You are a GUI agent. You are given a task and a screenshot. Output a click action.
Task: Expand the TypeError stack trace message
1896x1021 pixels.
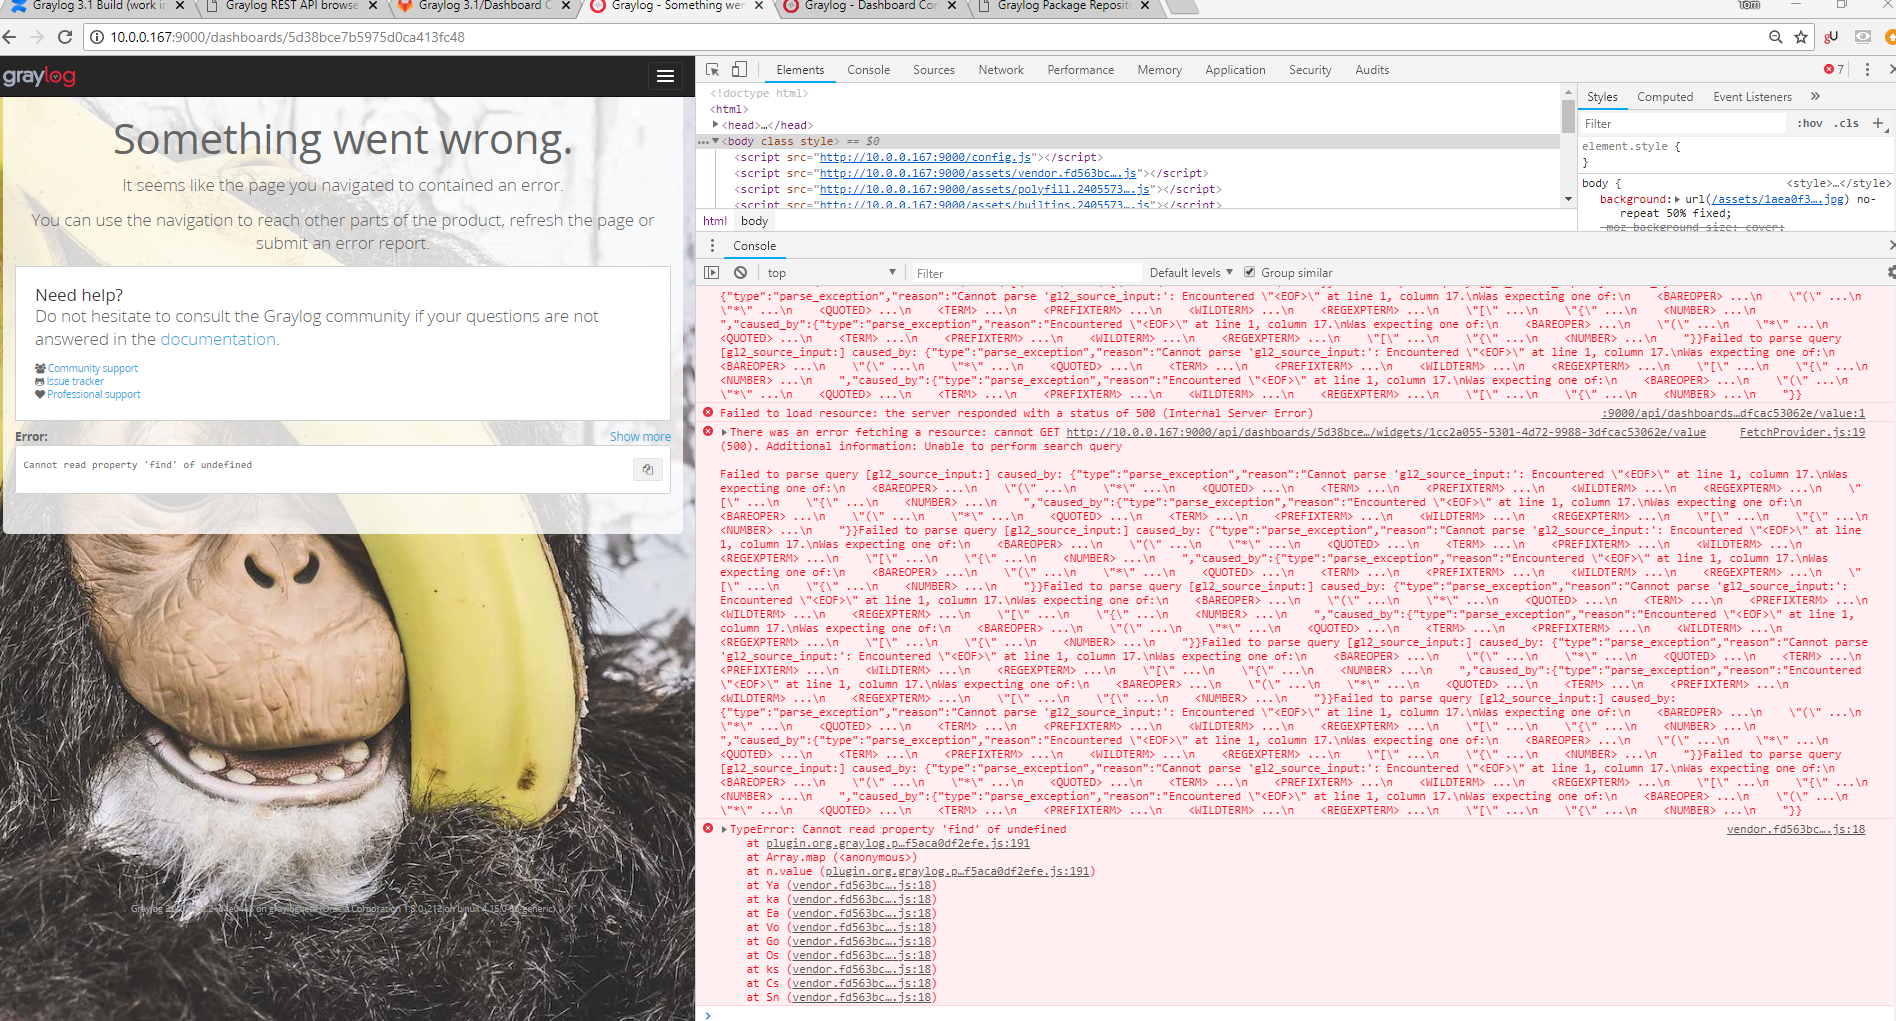click(x=724, y=829)
